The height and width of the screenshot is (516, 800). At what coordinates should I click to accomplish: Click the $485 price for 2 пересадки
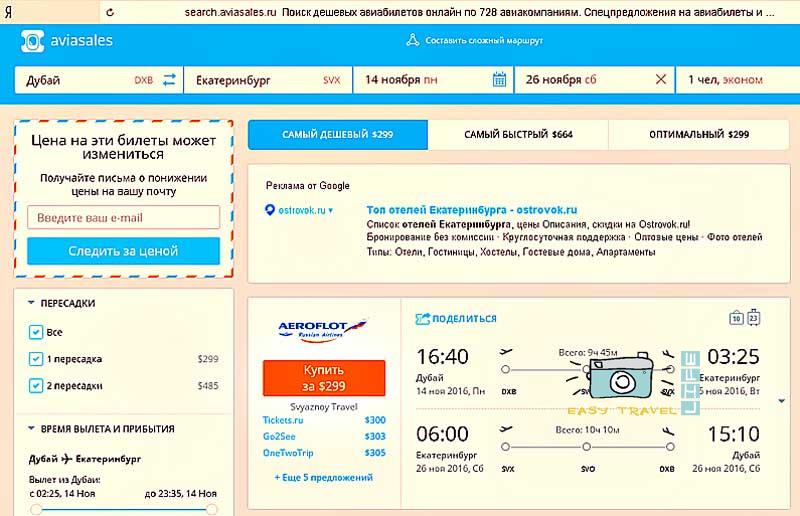tap(208, 386)
